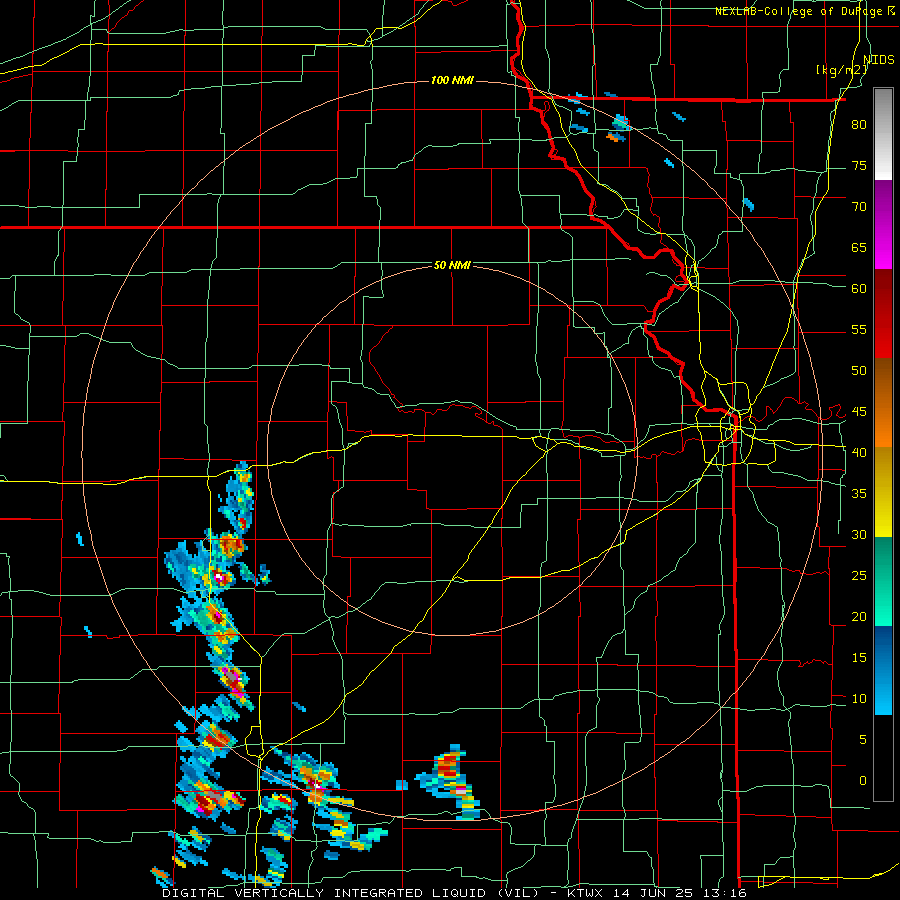Select the 55 value on the color scale
The width and height of the screenshot is (900, 900).
tap(859, 330)
